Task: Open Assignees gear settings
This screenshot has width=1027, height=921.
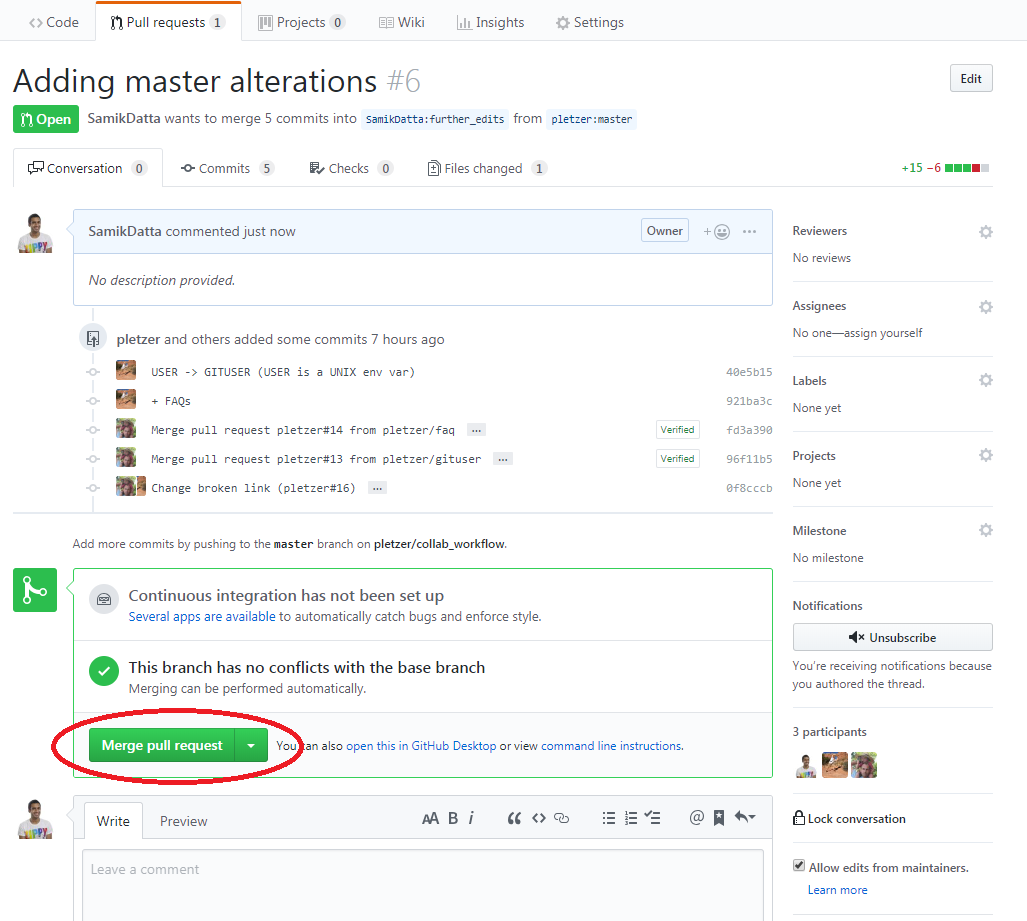Action: coord(985,307)
